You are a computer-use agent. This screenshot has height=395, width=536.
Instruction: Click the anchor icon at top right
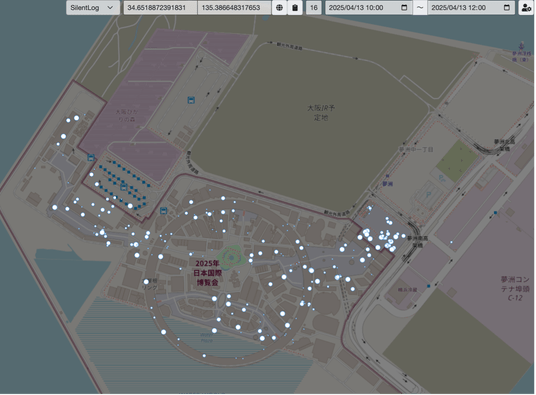coord(522,45)
